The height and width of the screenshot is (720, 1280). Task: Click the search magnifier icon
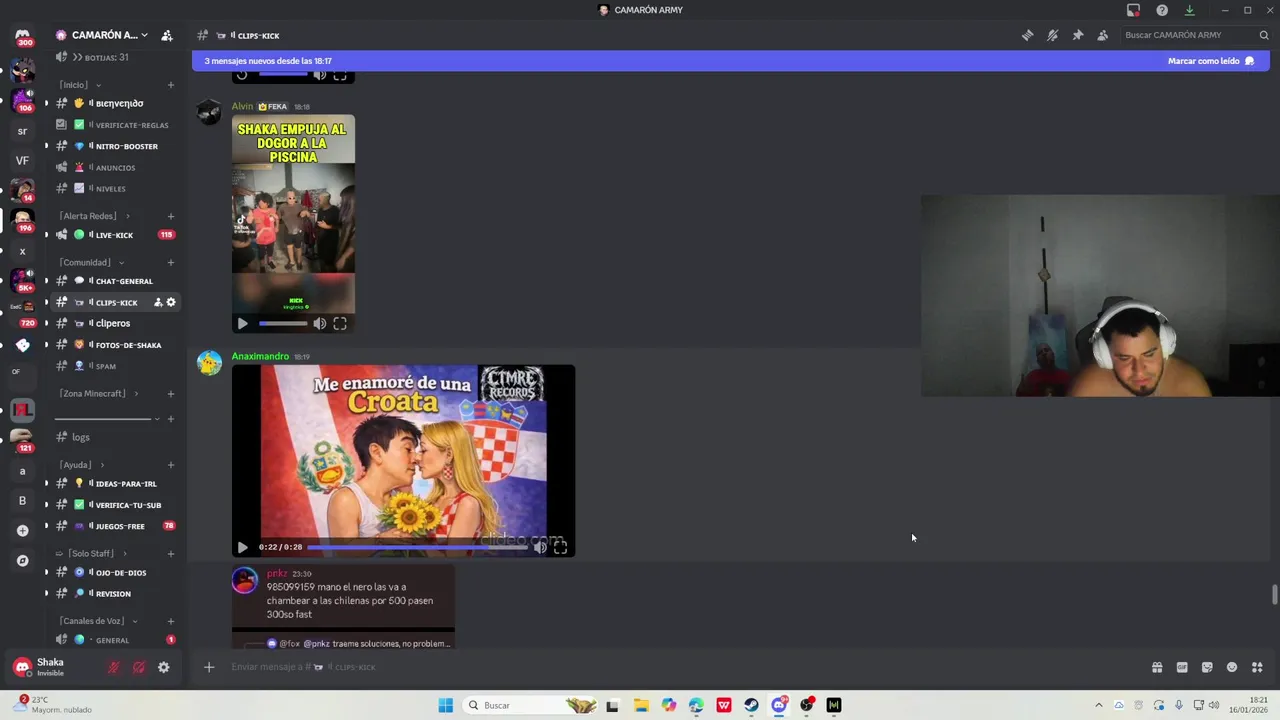tap(1264, 35)
